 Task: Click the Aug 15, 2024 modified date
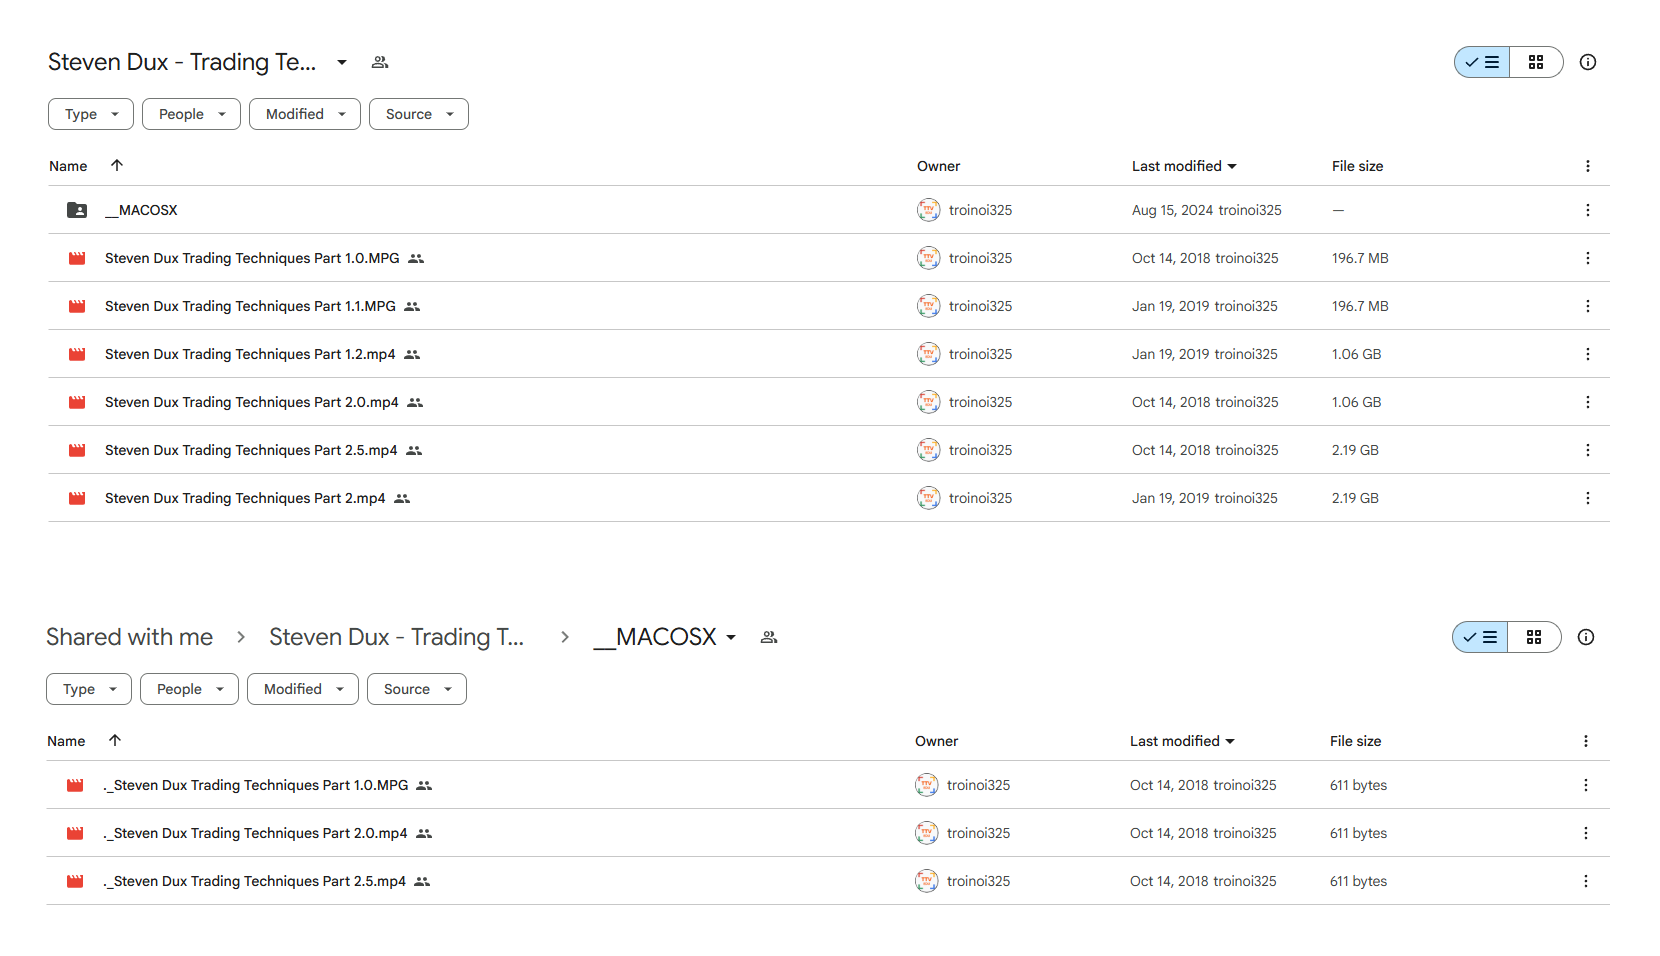1172,210
